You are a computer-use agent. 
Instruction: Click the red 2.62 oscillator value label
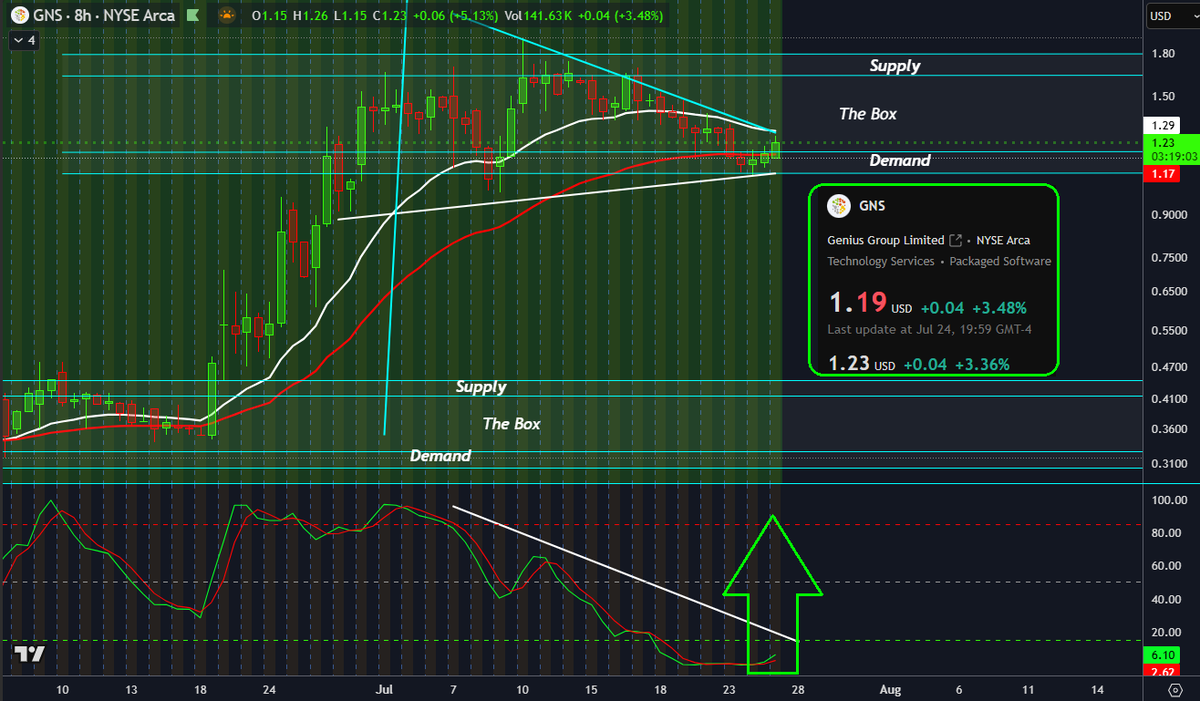point(1162,670)
